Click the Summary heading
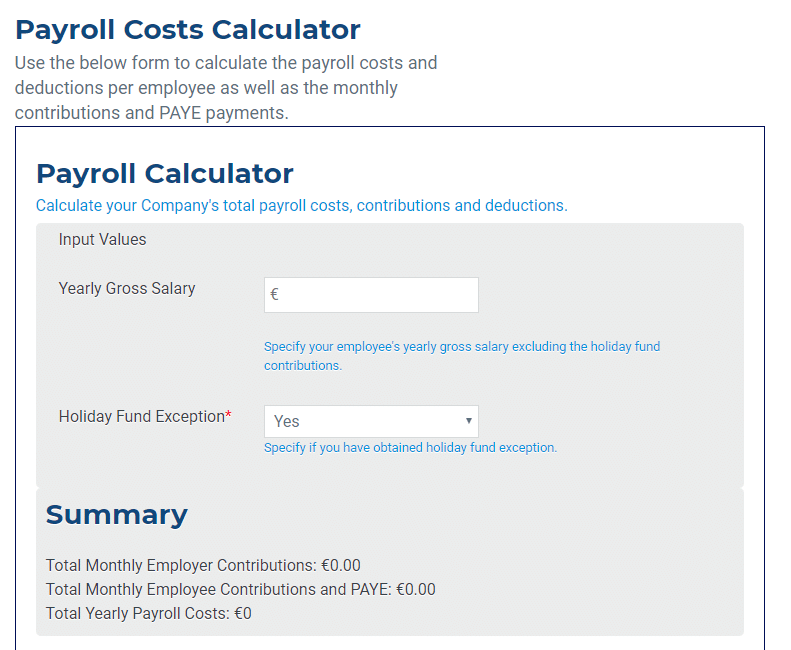This screenshot has height=650, width=791. [117, 515]
